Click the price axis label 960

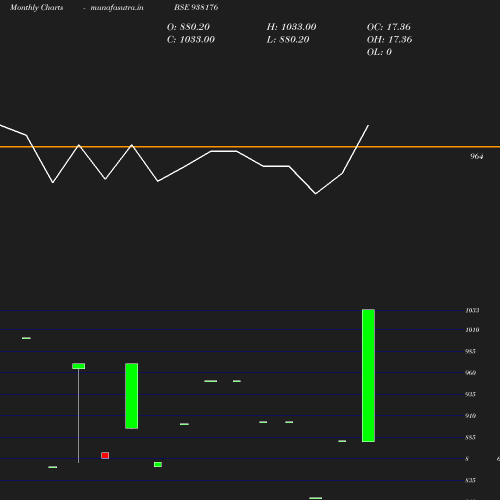click(x=470, y=373)
